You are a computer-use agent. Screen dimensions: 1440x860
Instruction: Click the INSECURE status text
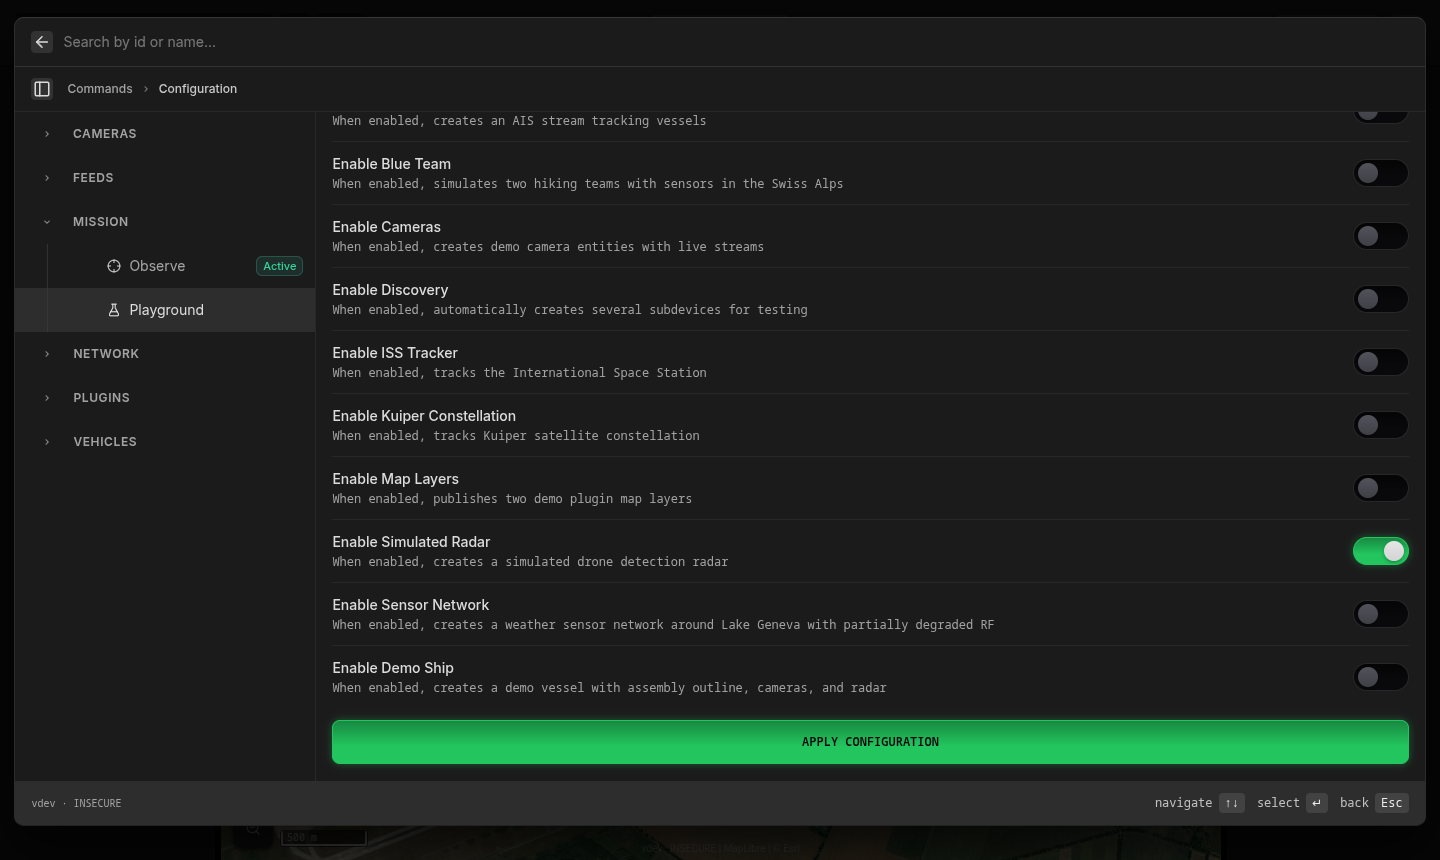pyautogui.click(x=97, y=803)
